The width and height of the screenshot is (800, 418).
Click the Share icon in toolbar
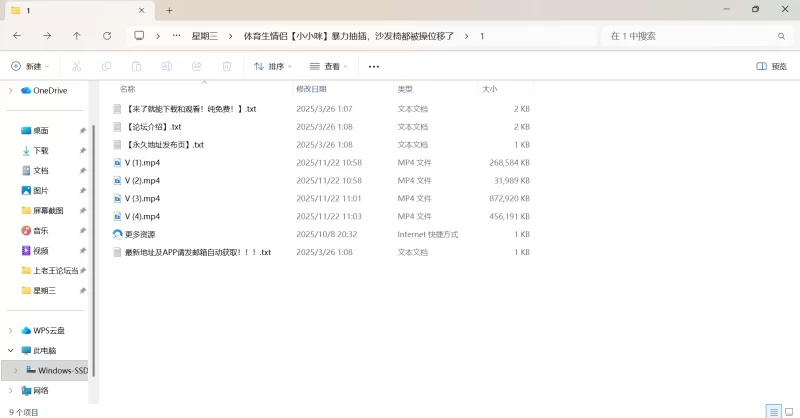(x=197, y=67)
